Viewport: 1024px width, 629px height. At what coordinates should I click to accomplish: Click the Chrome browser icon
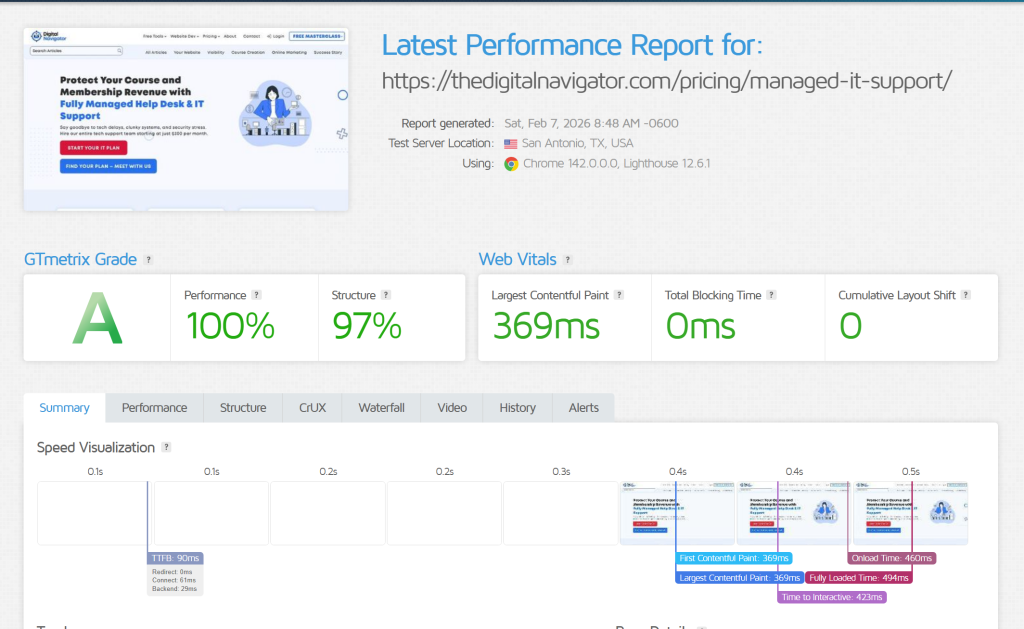click(x=511, y=164)
